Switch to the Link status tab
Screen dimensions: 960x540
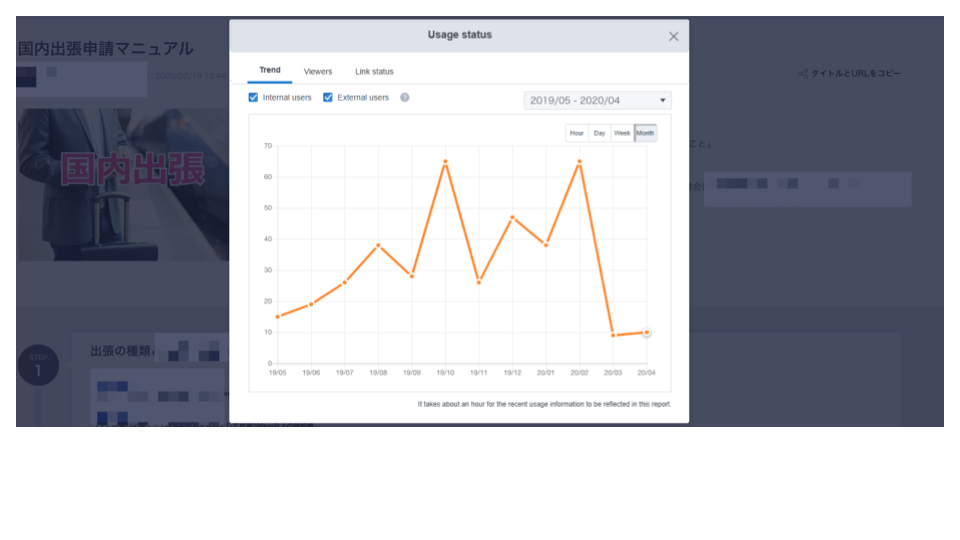click(374, 72)
